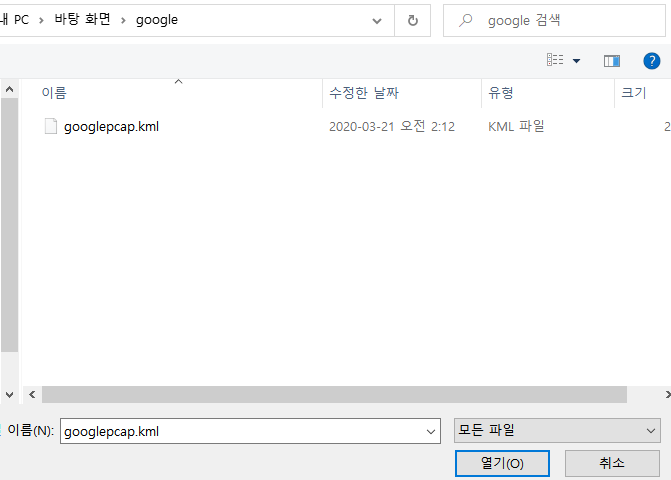Image resolution: width=671 pixels, height=480 pixels.
Task: Open the 모든 파일 file type dropdown
Action: point(557,430)
